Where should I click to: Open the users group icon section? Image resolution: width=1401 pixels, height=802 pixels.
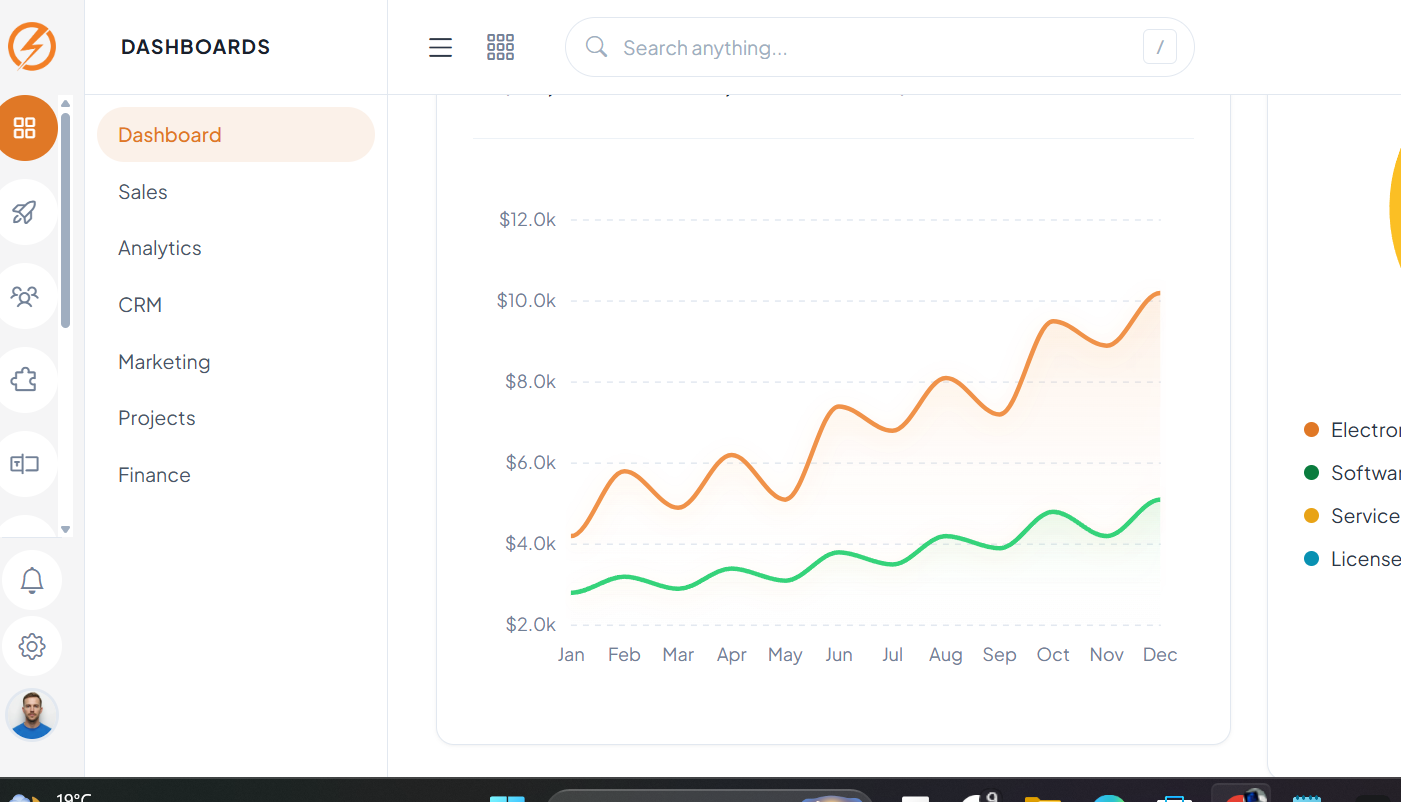click(x=25, y=296)
